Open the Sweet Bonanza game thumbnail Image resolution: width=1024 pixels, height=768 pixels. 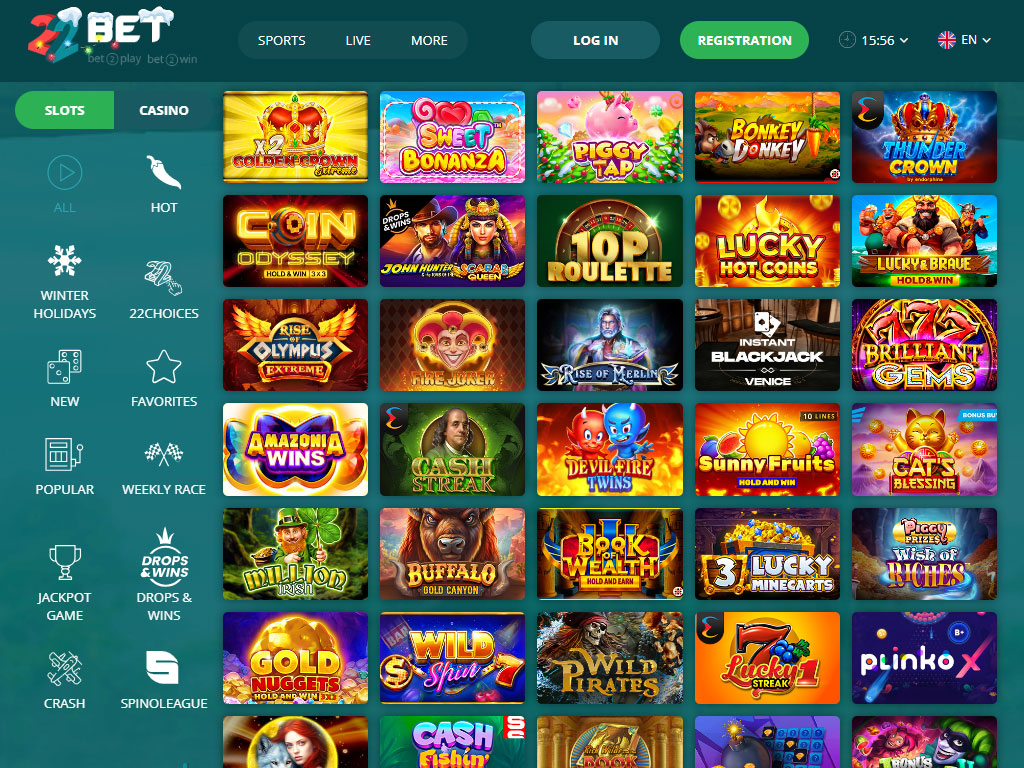(x=452, y=136)
